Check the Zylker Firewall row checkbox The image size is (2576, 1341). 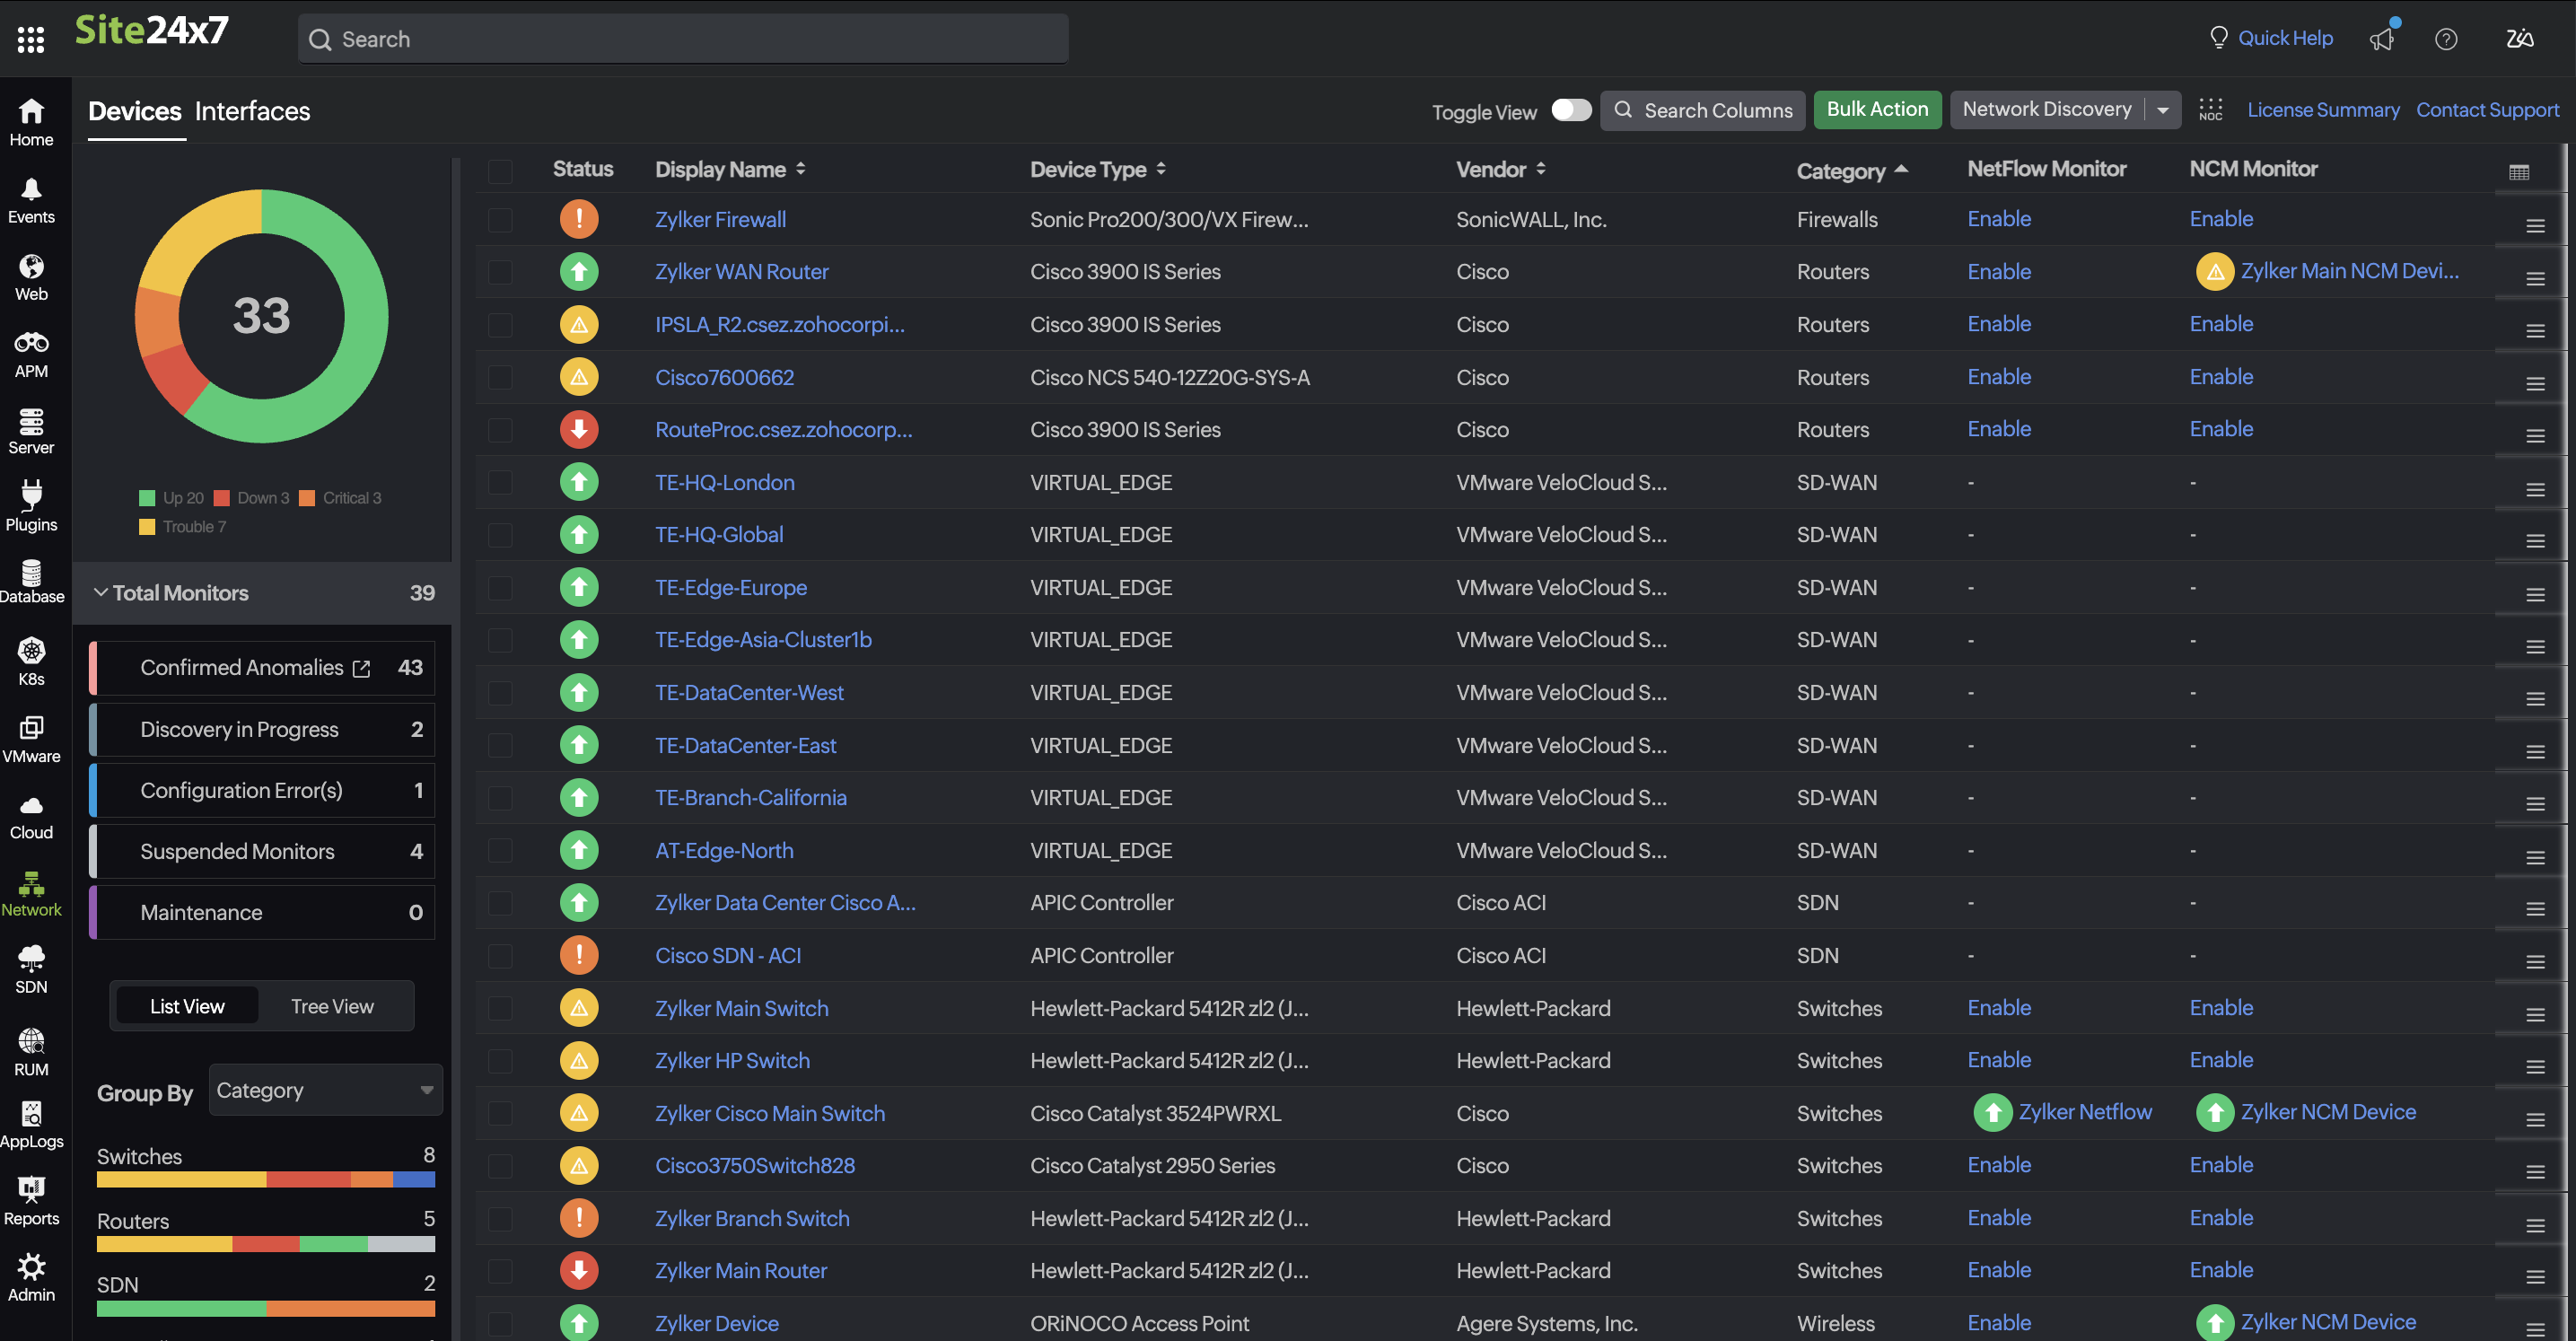click(x=500, y=220)
